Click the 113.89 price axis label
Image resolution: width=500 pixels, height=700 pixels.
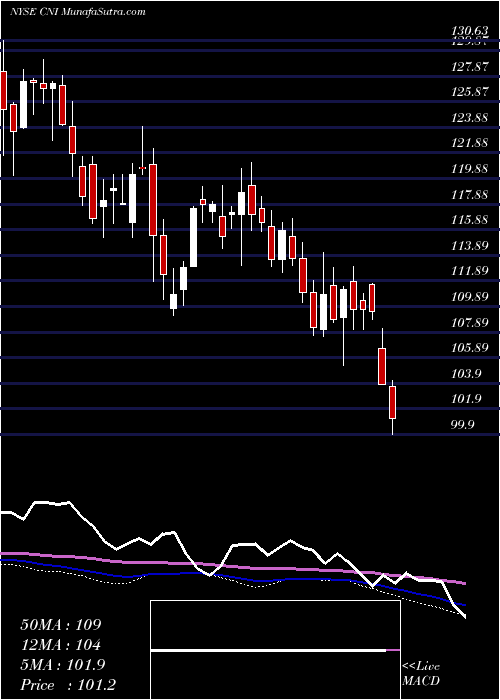click(x=469, y=245)
